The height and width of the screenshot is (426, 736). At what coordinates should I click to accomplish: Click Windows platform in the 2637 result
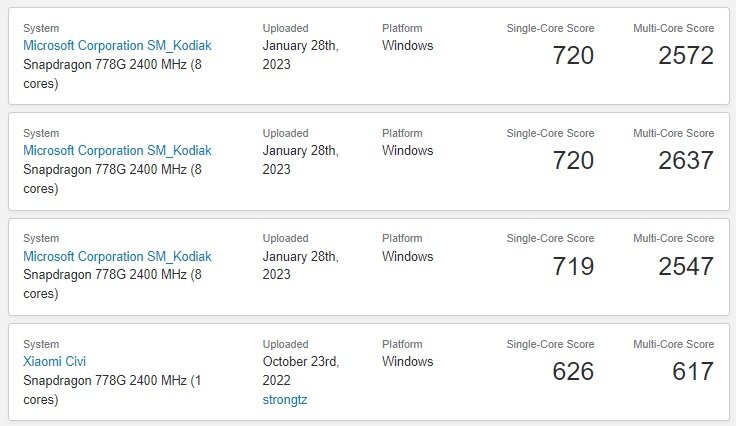tap(407, 151)
